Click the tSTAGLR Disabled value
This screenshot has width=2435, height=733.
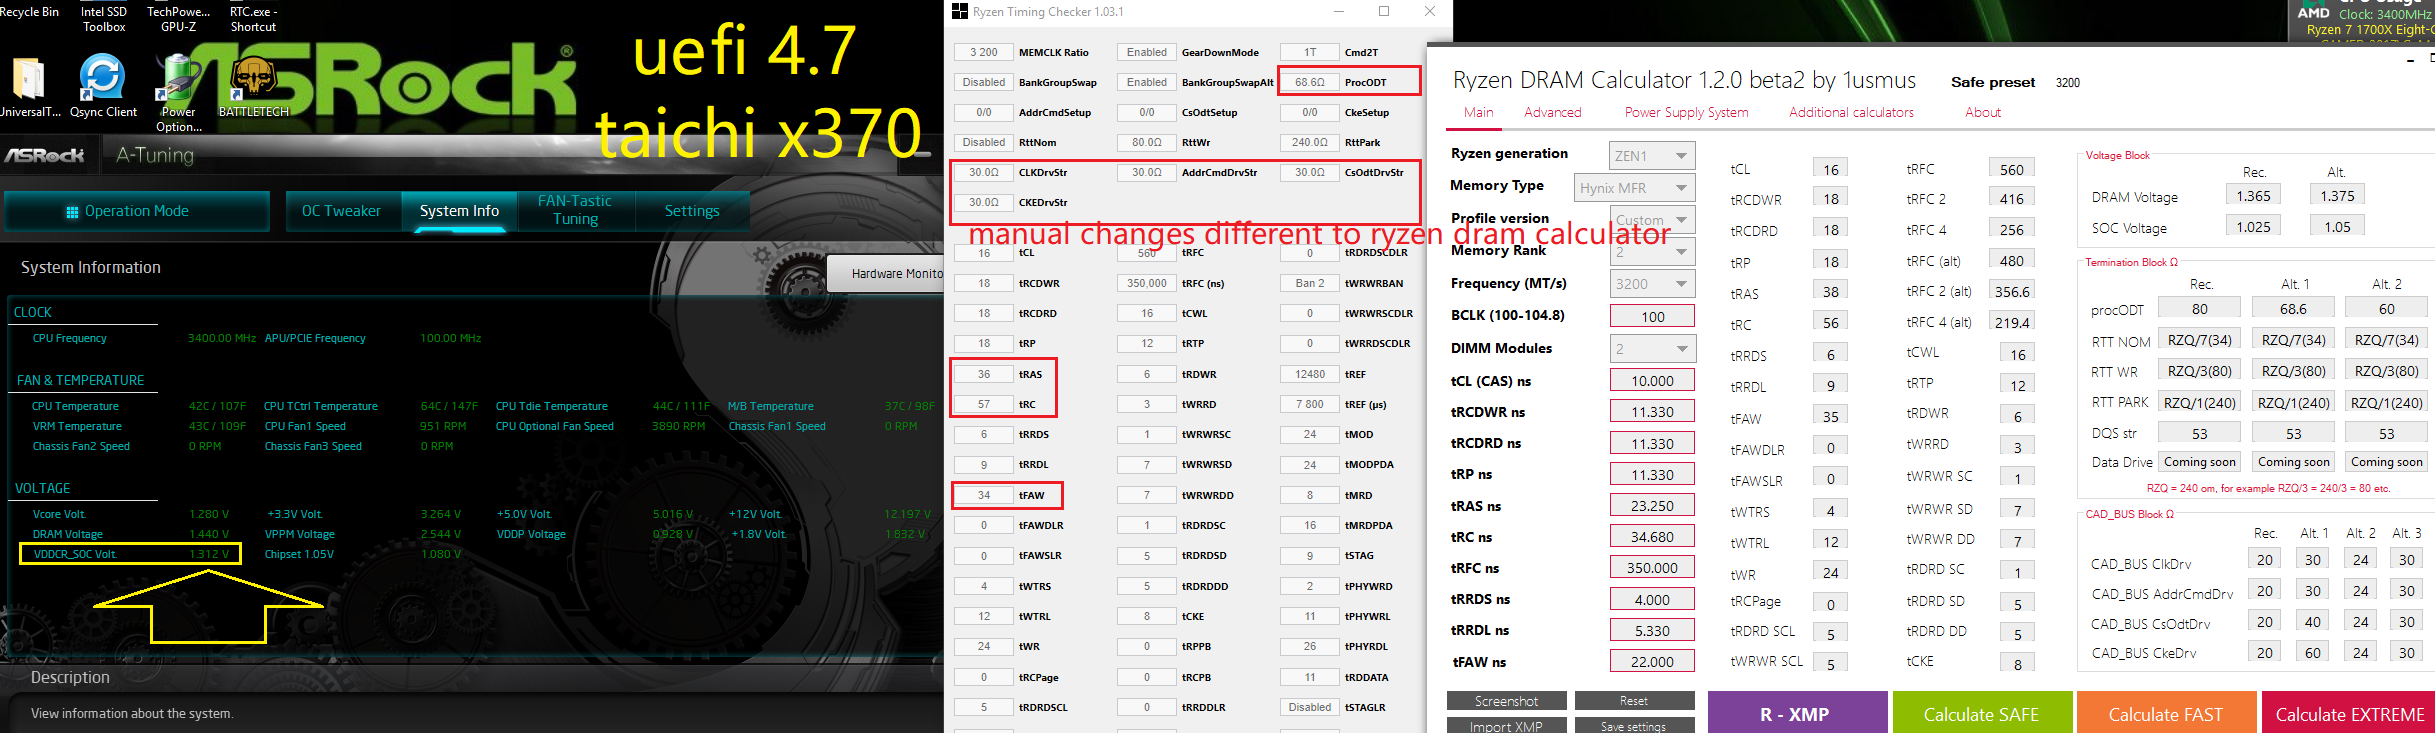(x=1310, y=707)
